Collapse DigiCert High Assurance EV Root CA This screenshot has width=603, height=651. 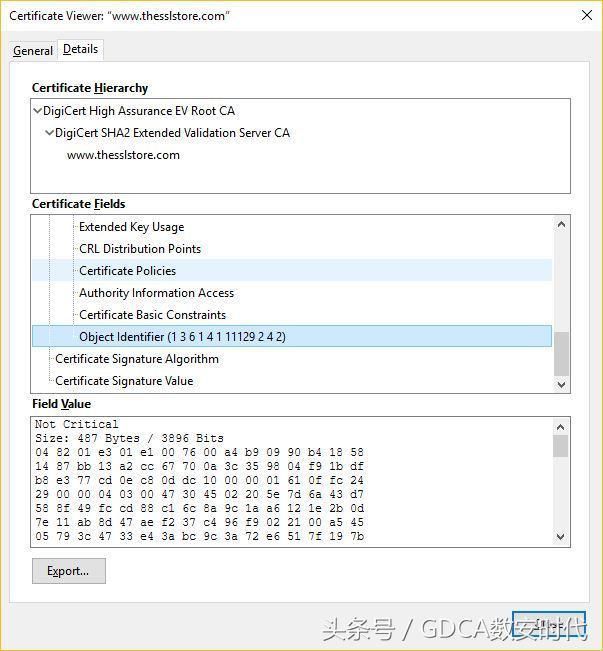(38, 111)
